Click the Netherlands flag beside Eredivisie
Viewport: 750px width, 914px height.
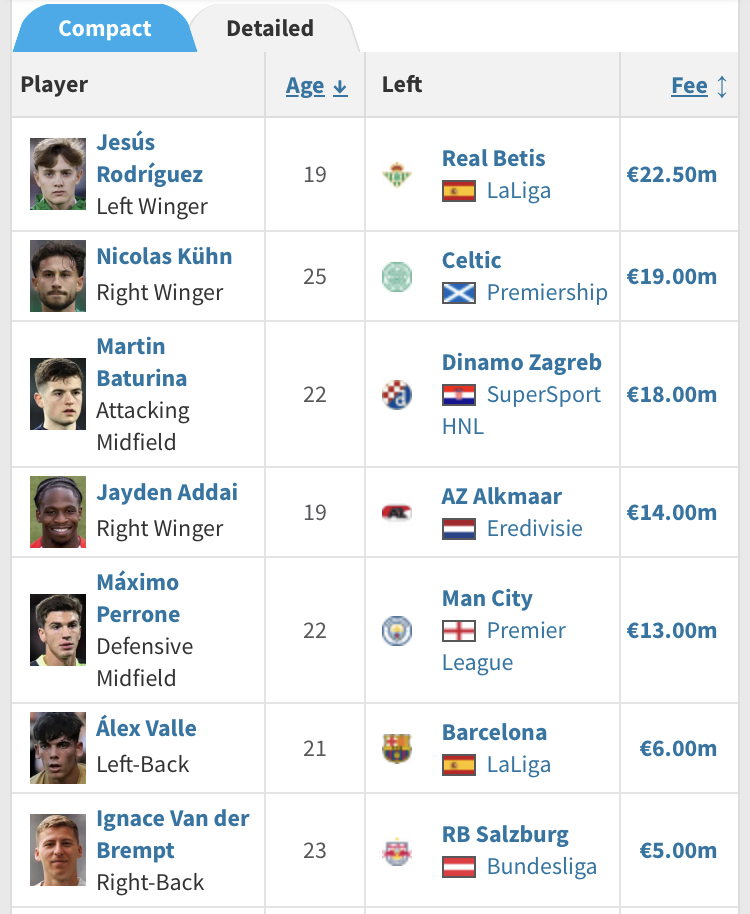(459, 529)
